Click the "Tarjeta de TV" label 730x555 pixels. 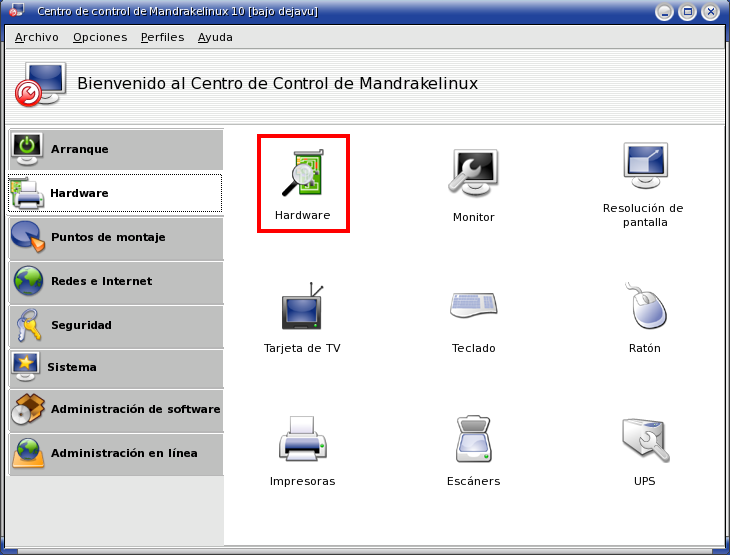tap(302, 348)
